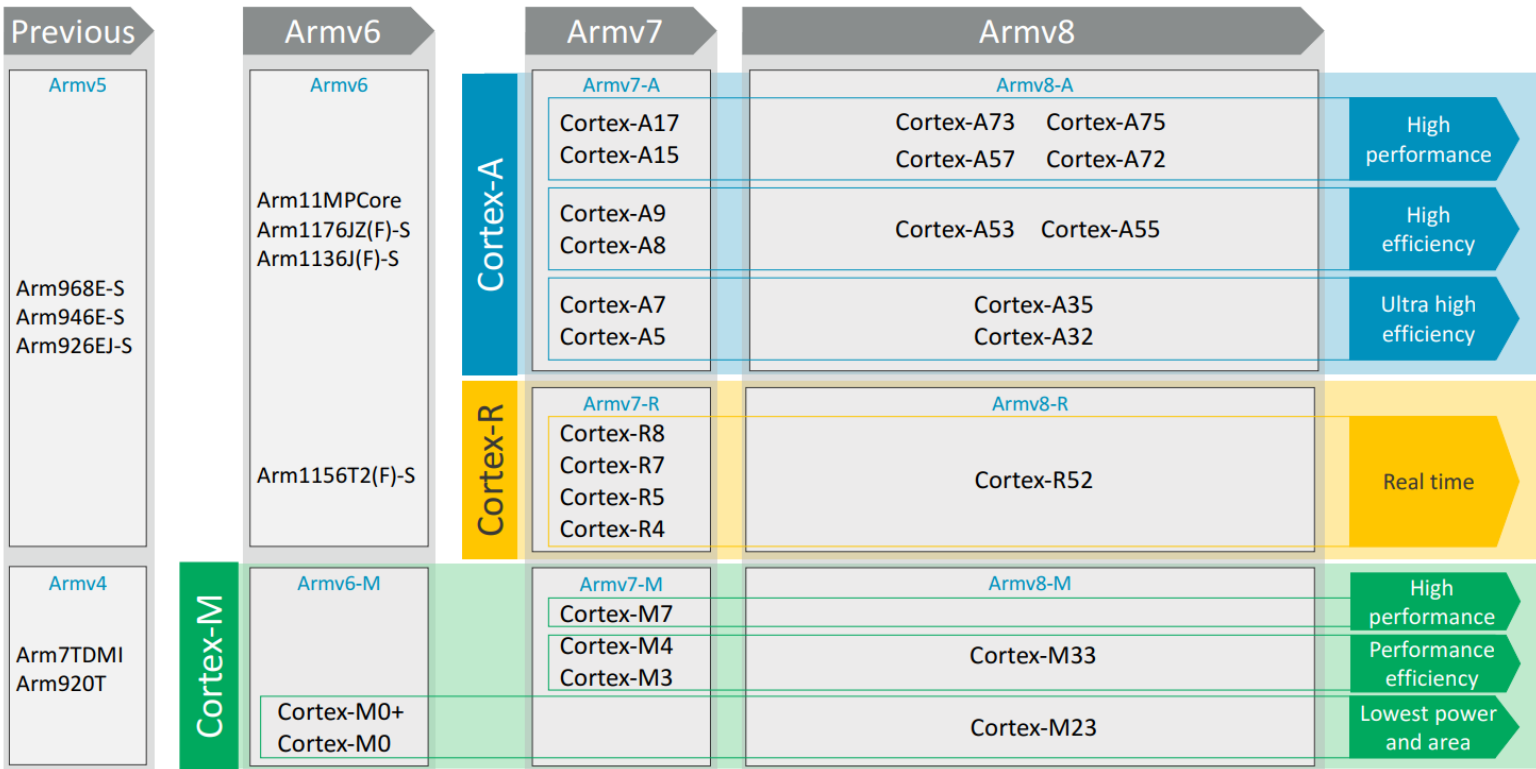This screenshot has height=769, width=1536.
Task: Pick the "Cortex-A15" entry
Action: [x=619, y=155]
